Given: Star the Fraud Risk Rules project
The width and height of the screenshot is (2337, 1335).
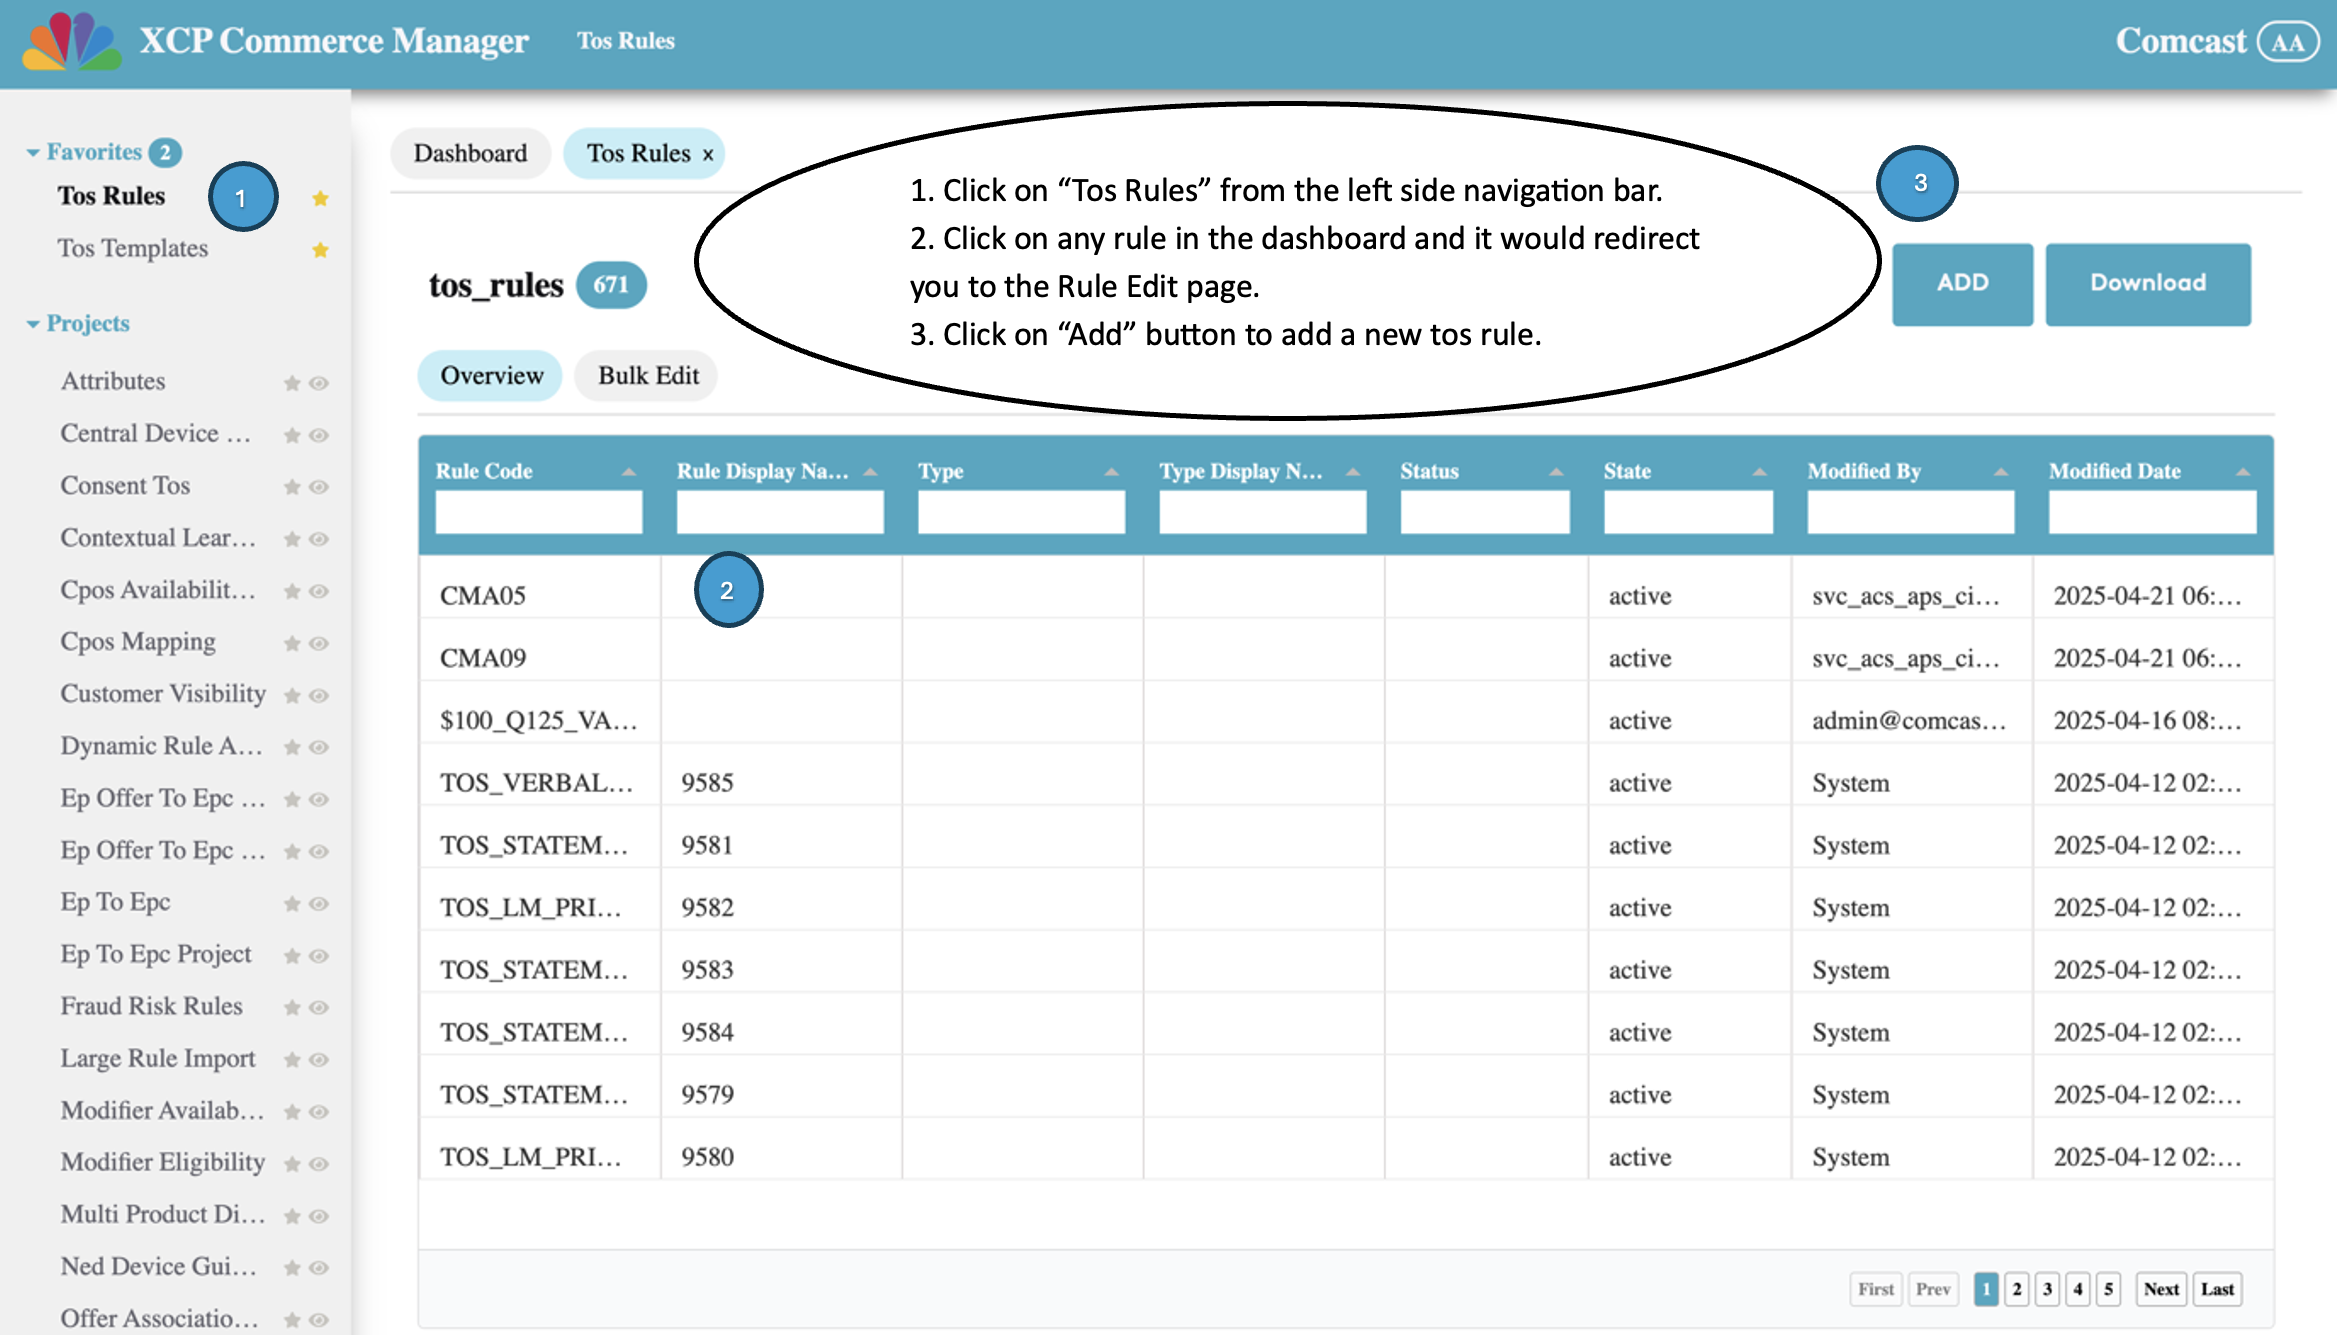Looking at the screenshot, I should pyautogui.click(x=292, y=1007).
